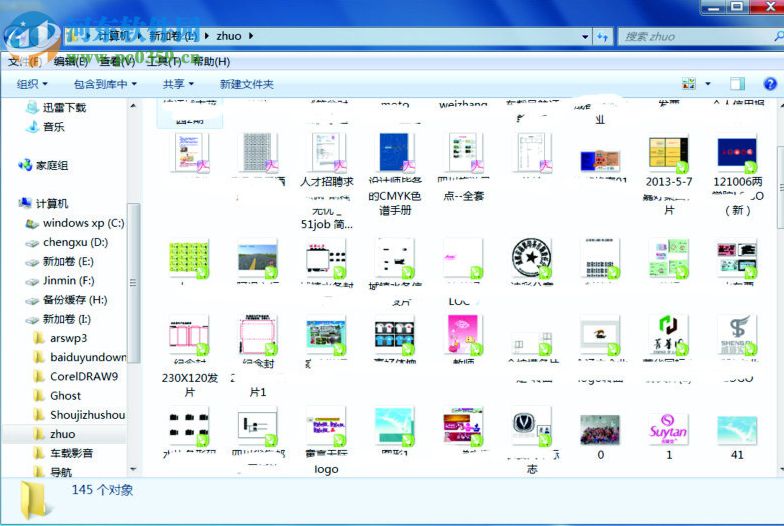Click the search zhuo input field
The height and width of the screenshot is (526, 784).
700,36
